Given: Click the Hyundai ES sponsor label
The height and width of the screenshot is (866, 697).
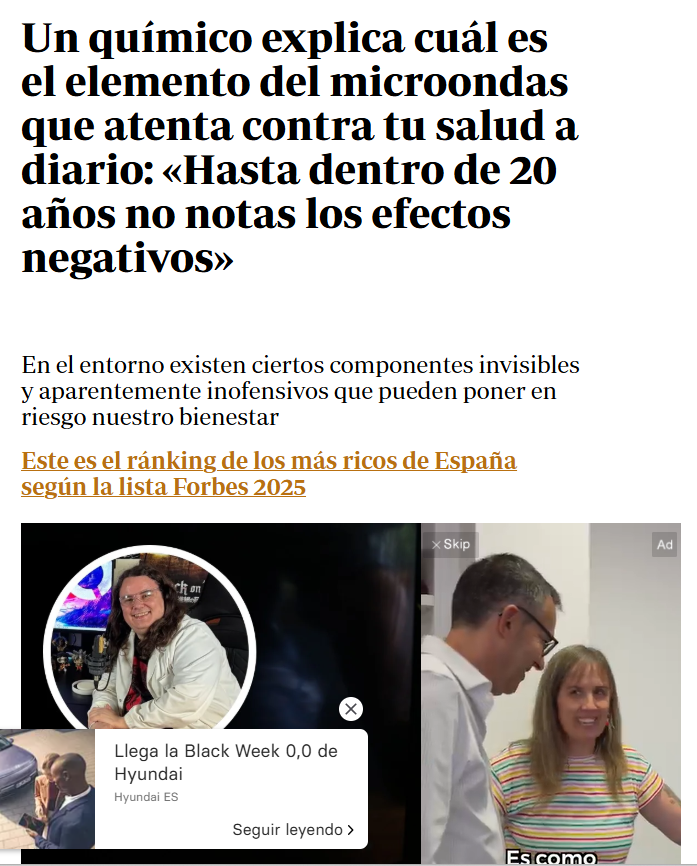Looking at the screenshot, I should tap(146, 797).
